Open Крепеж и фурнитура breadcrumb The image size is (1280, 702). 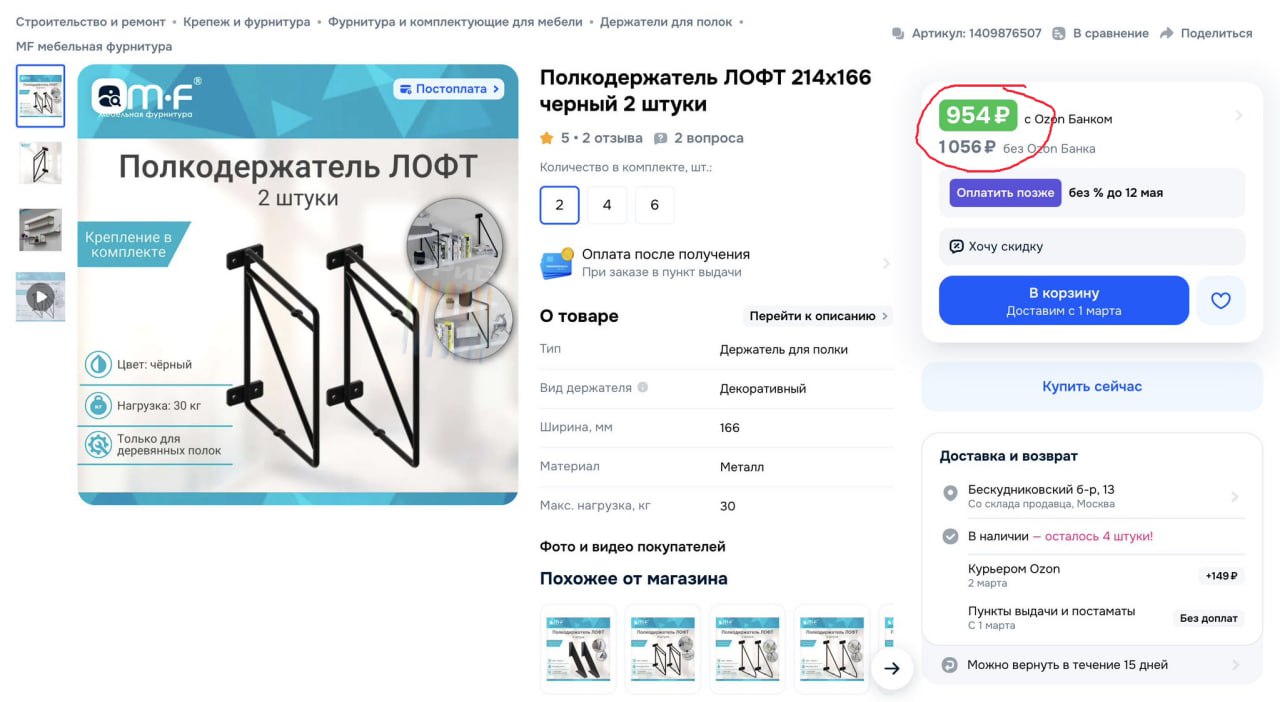click(x=246, y=21)
